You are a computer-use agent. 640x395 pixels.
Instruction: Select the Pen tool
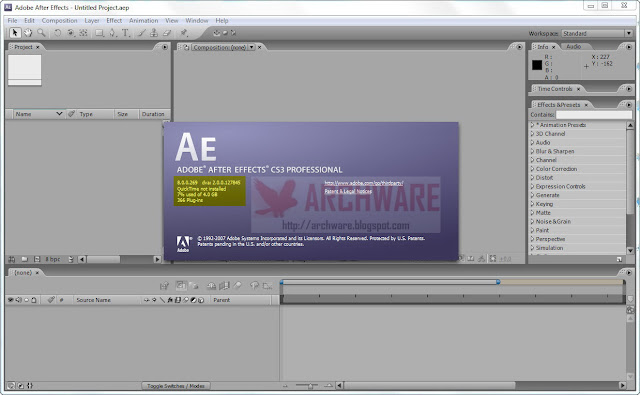[112, 33]
